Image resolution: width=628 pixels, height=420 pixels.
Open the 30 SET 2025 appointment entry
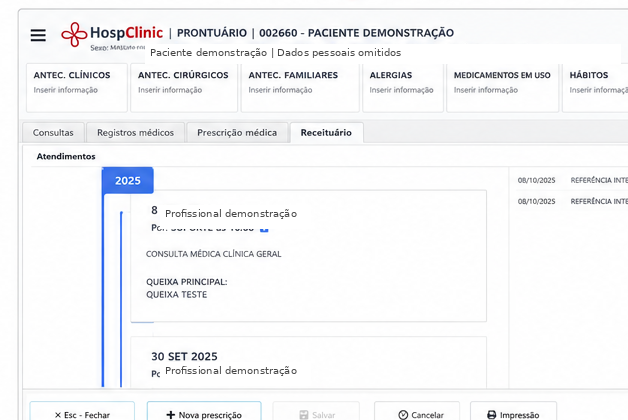[308, 362]
